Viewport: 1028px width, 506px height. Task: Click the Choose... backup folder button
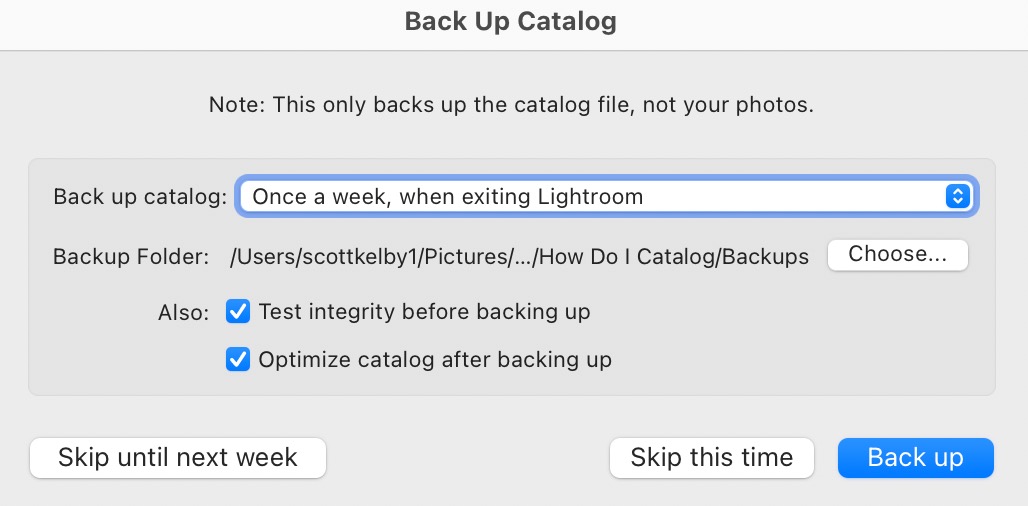click(x=897, y=255)
